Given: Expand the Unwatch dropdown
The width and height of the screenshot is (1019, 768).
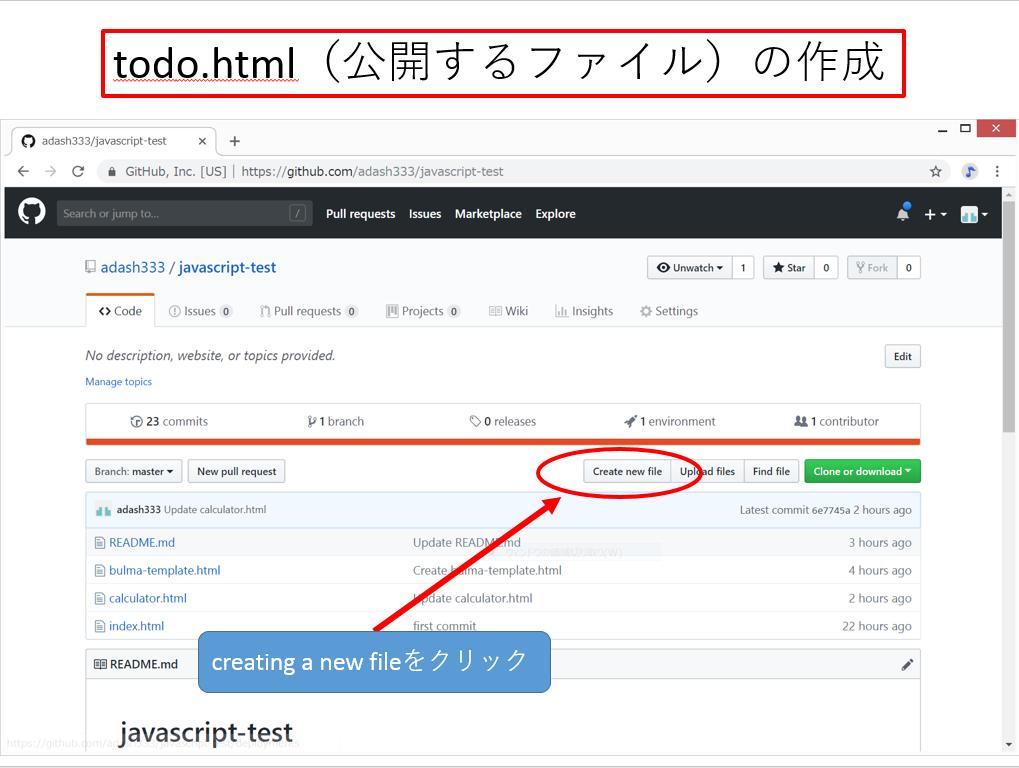Looking at the screenshot, I should click(689, 268).
